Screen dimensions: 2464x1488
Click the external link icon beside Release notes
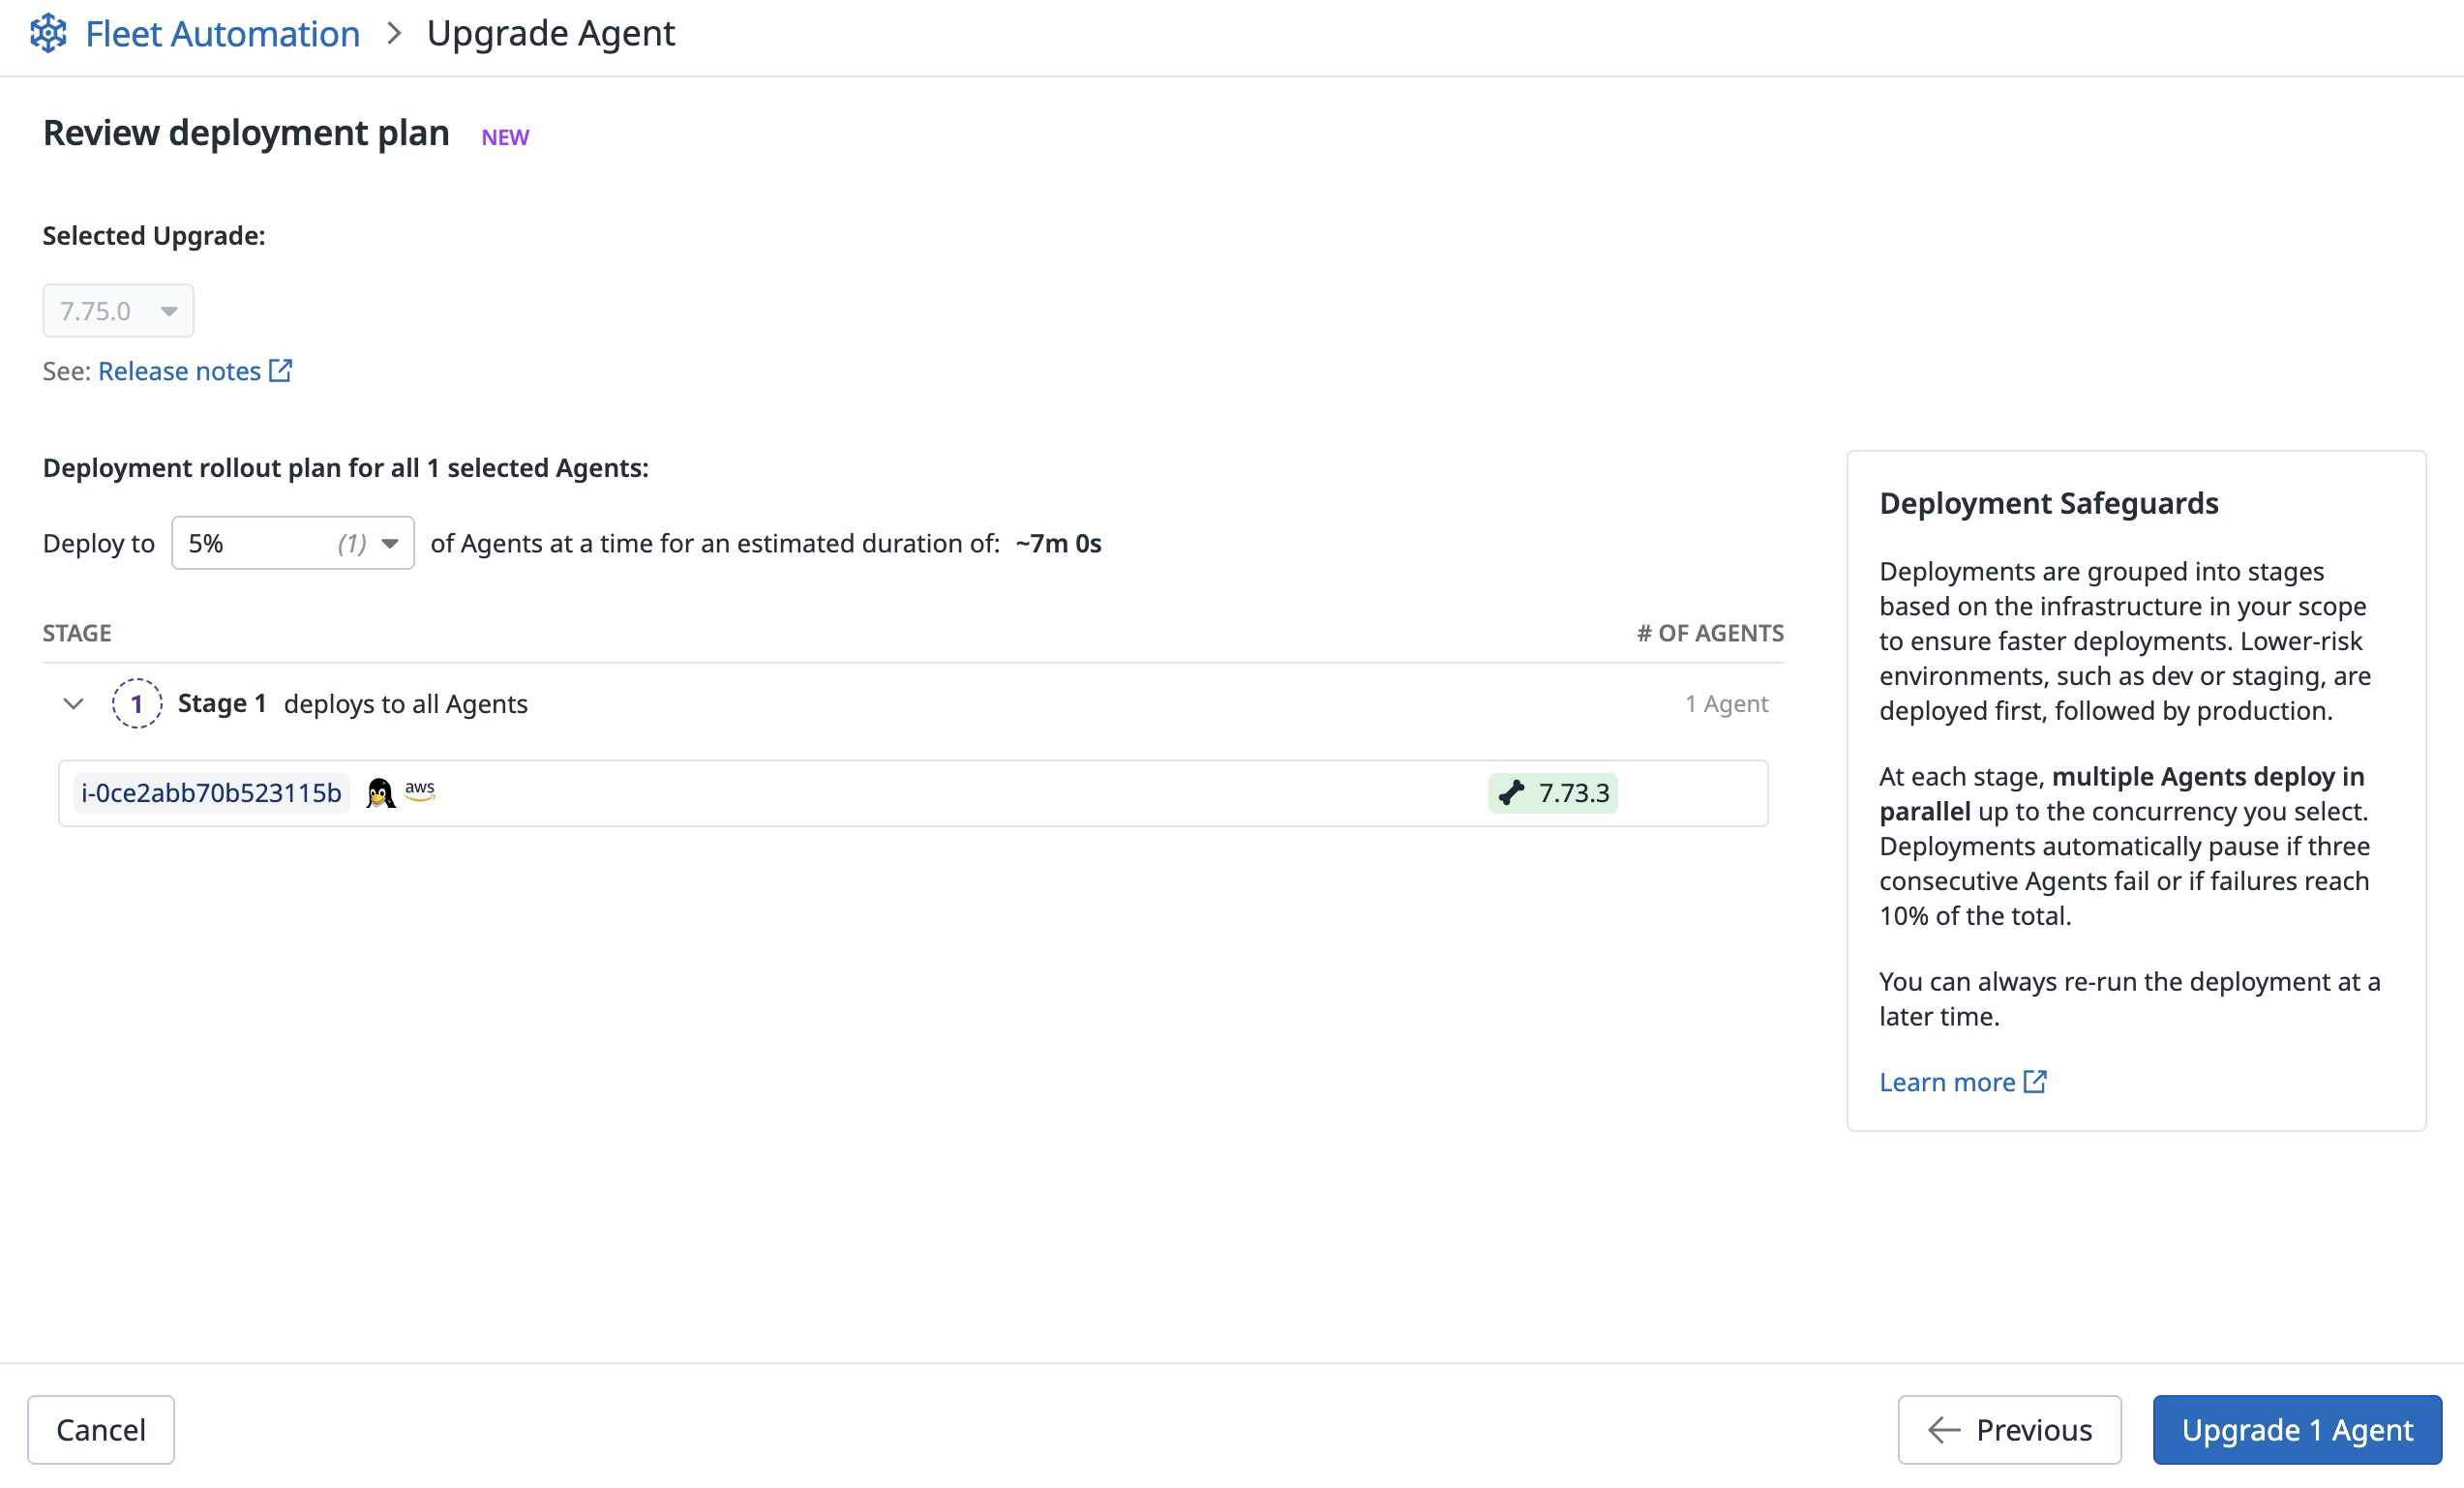coord(280,370)
